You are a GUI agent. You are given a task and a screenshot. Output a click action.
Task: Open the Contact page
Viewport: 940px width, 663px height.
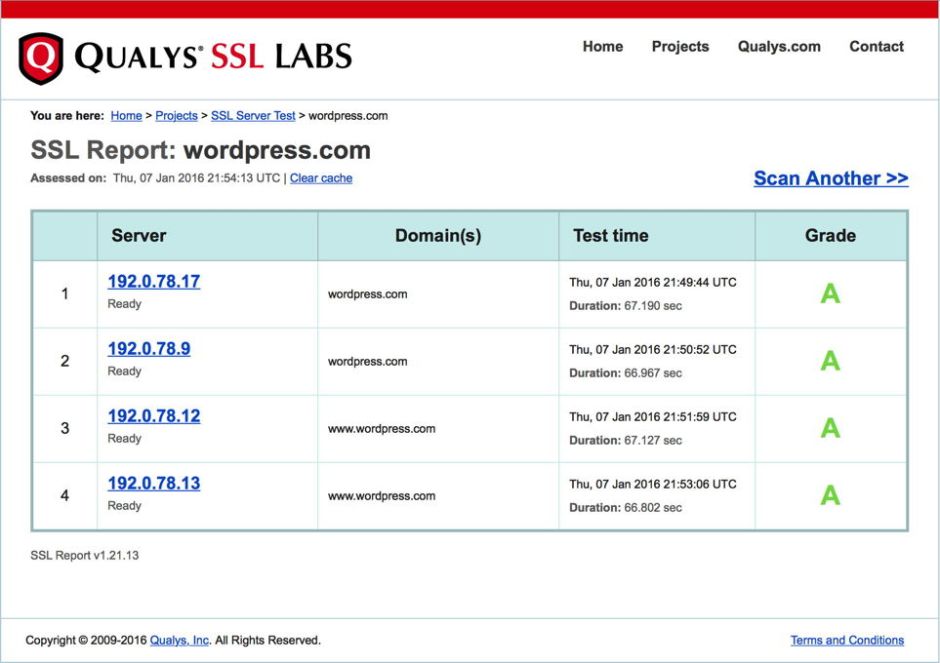[x=876, y=46]
